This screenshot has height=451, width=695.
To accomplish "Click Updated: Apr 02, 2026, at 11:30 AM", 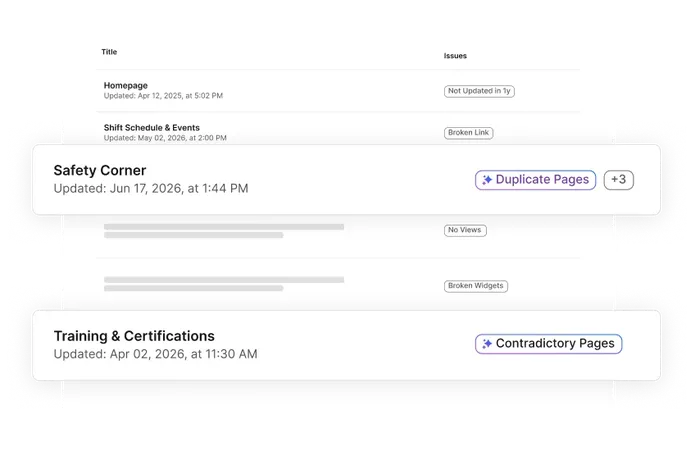I will (155, 354).
